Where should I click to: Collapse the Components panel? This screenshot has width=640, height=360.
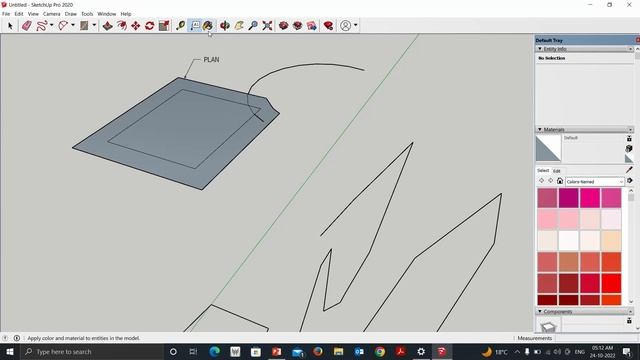coord(540,311)
